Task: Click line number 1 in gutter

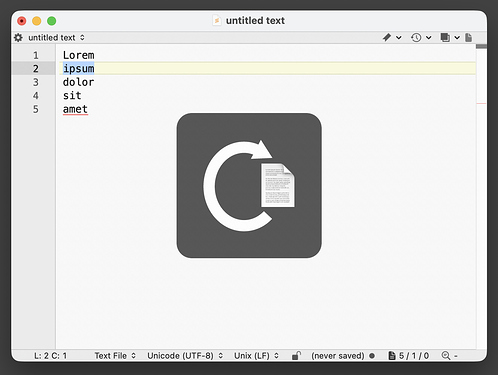Action: tap(36, 55)
